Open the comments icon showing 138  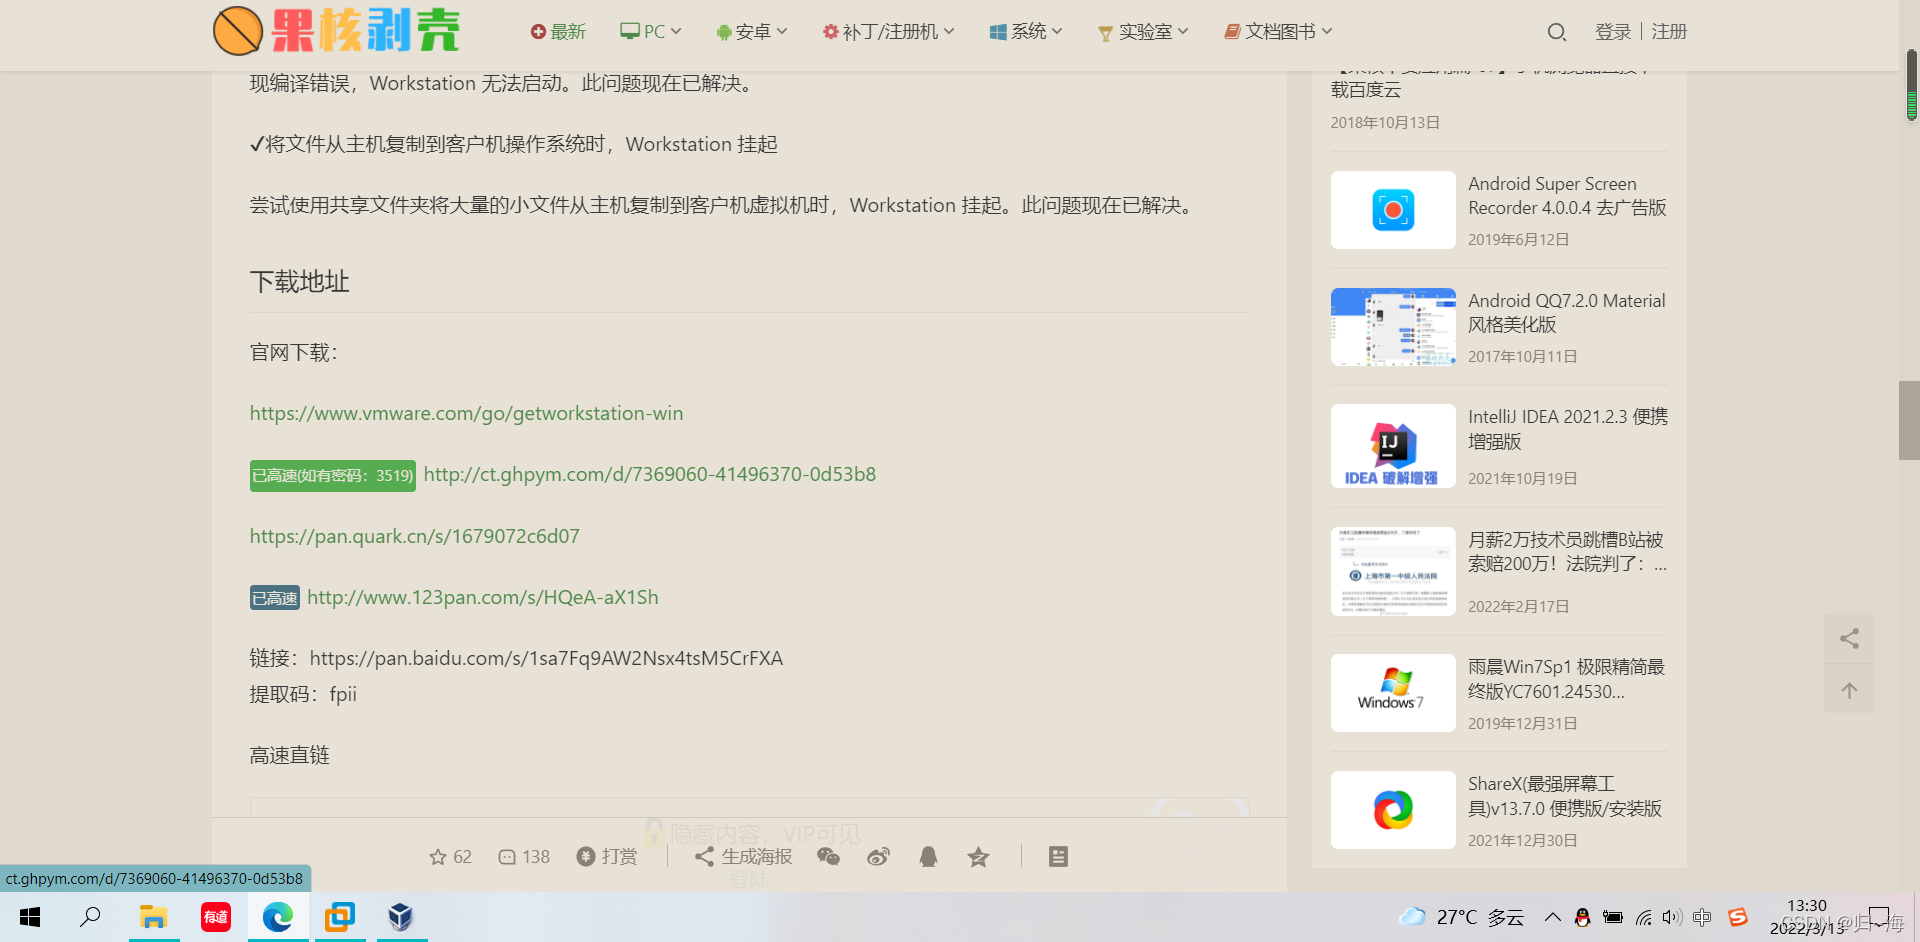524,857
